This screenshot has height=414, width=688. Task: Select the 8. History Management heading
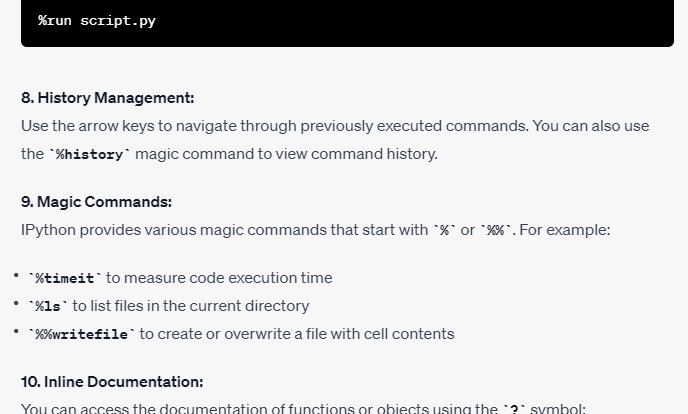(108, 97)
